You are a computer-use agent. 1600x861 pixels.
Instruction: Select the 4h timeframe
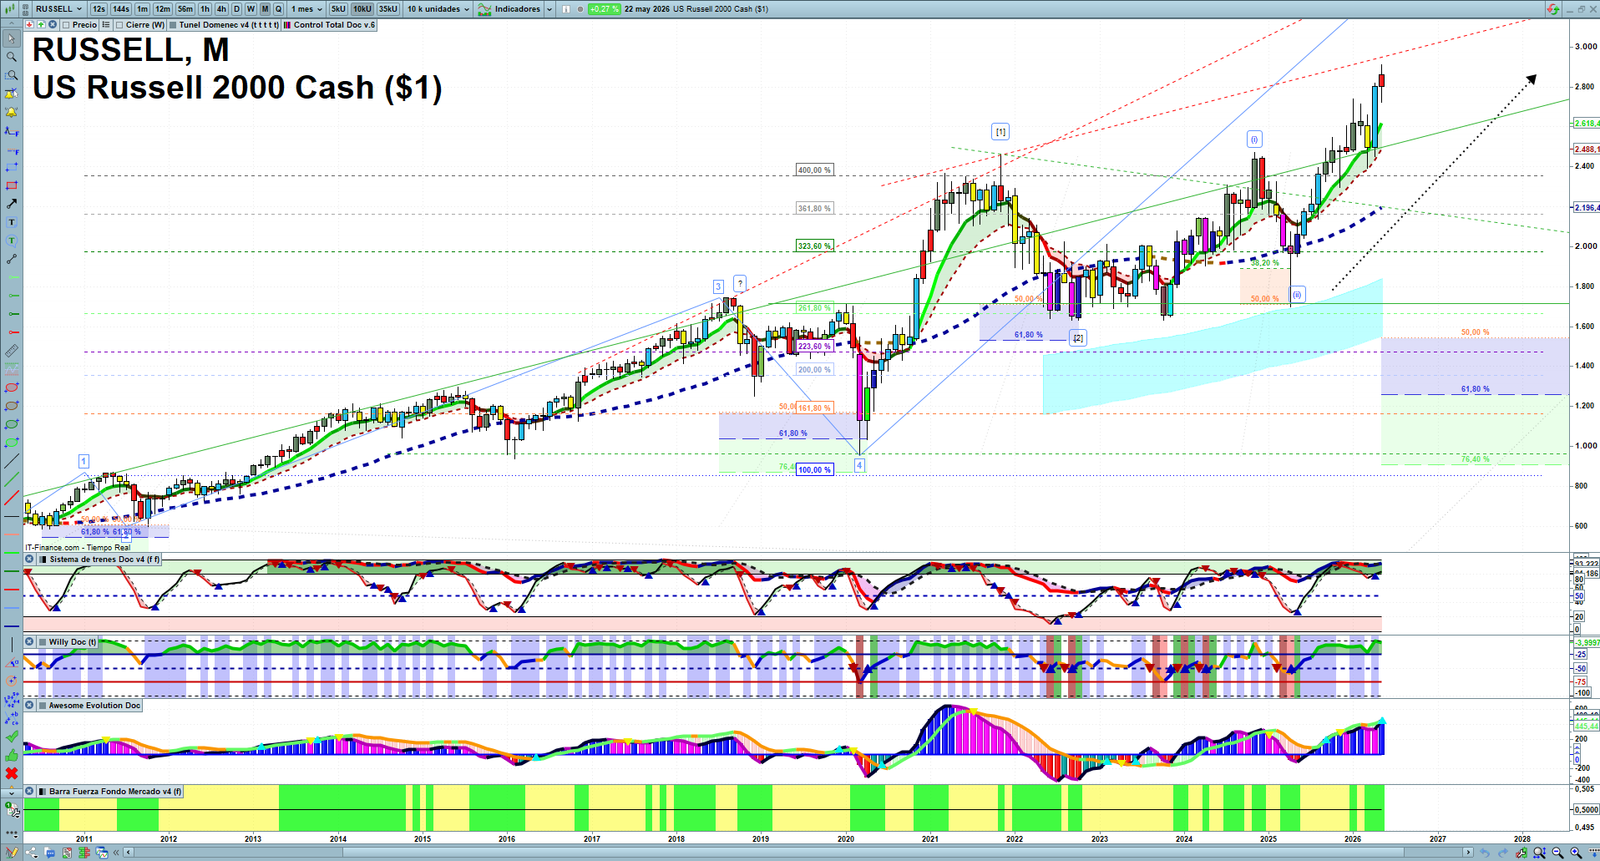[x=221, y=9]
